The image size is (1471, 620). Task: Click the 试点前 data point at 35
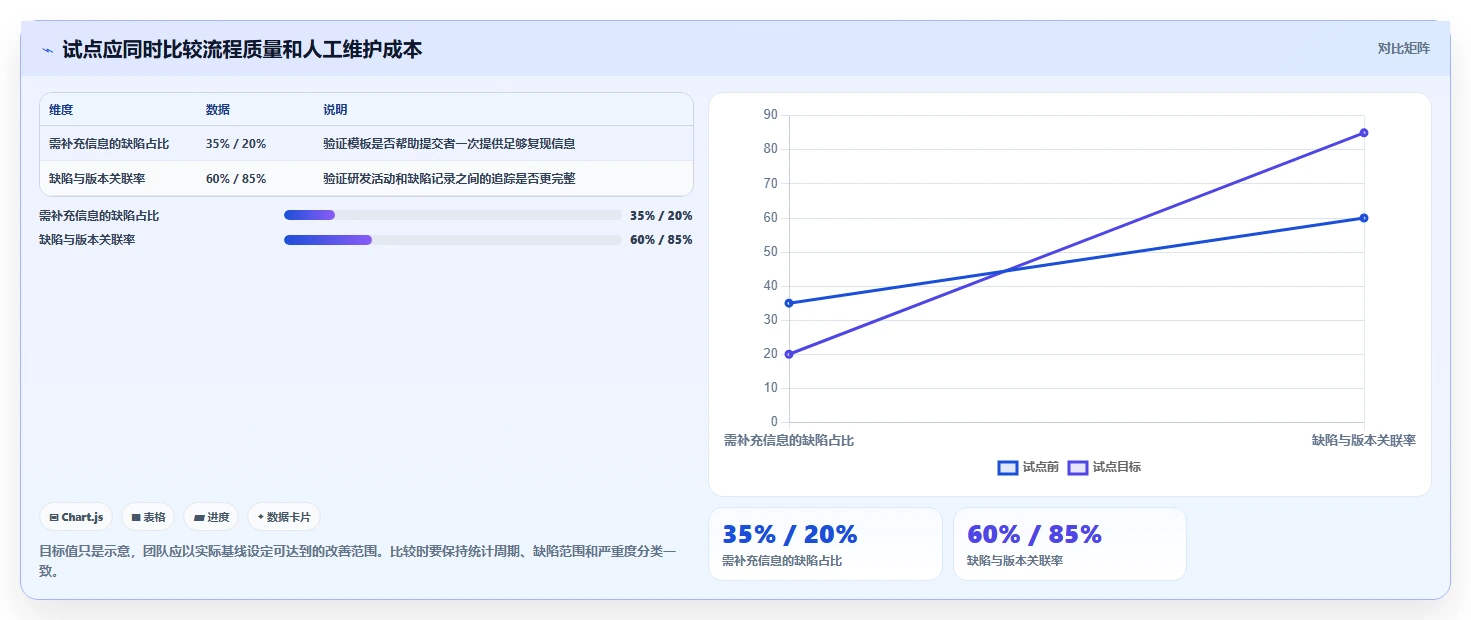coord(789,303)
